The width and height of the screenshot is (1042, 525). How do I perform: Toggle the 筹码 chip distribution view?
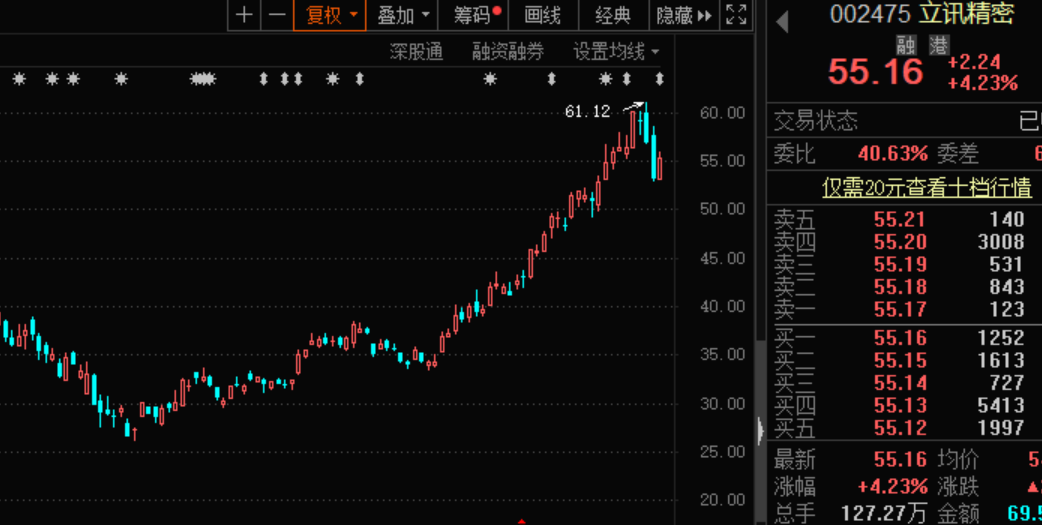click(x=475, y=15)
